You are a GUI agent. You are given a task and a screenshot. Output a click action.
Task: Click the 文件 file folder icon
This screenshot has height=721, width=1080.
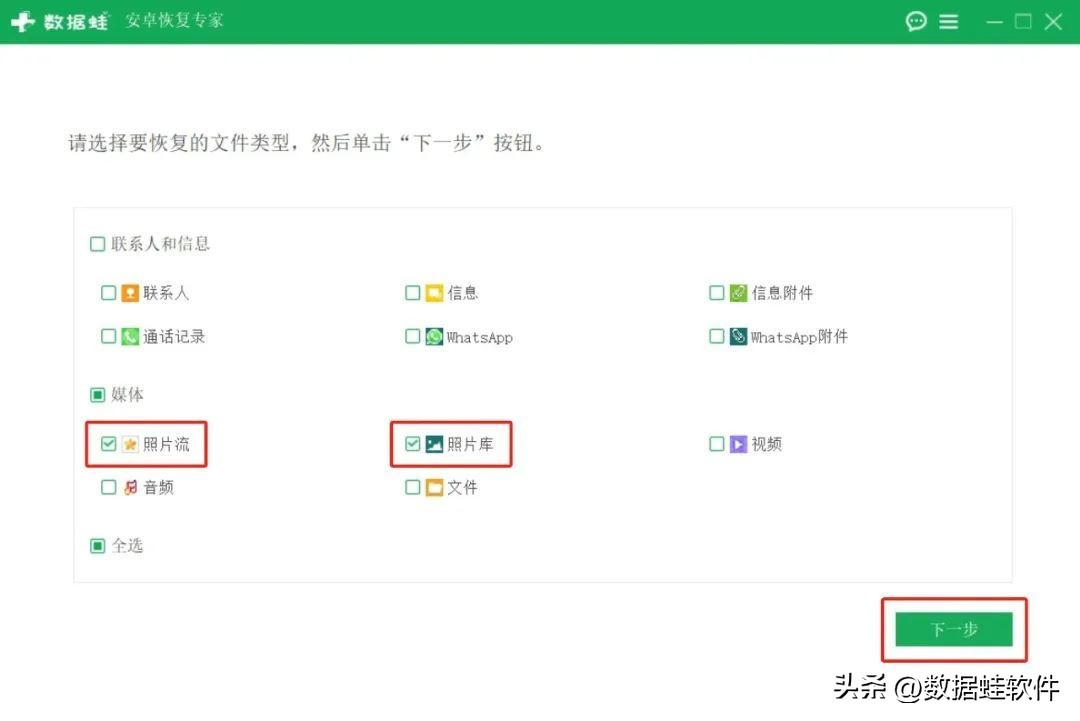[435, 487]
